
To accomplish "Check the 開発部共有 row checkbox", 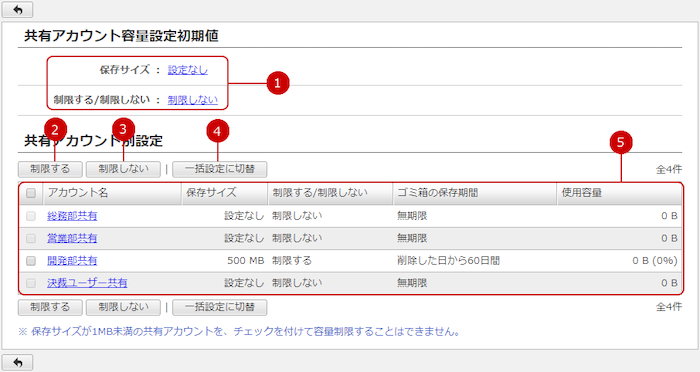I will click(x=31, y=261).
